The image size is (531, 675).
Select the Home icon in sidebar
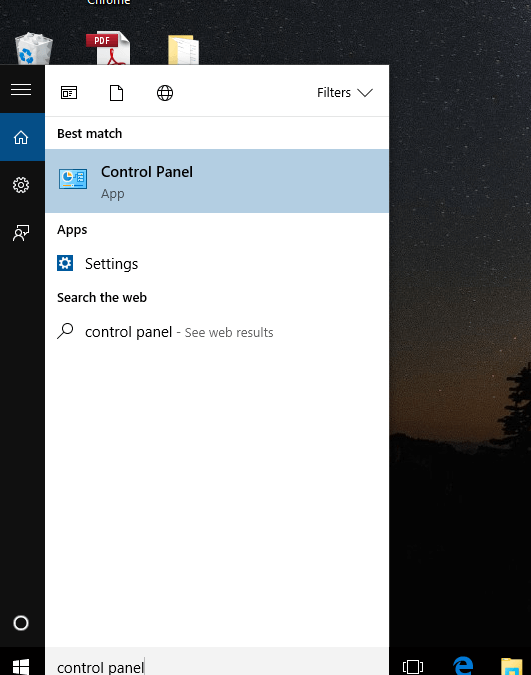tap(21, 137)
